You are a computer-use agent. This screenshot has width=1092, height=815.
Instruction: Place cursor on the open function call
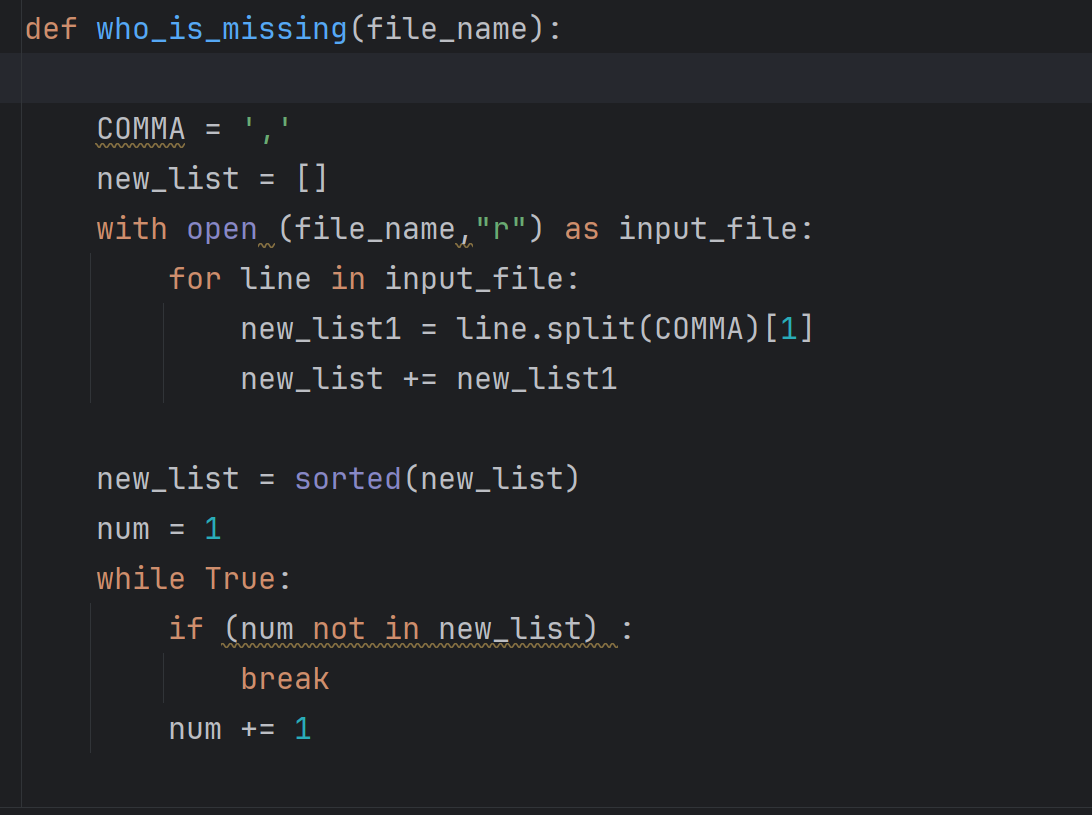coord(222,228)
